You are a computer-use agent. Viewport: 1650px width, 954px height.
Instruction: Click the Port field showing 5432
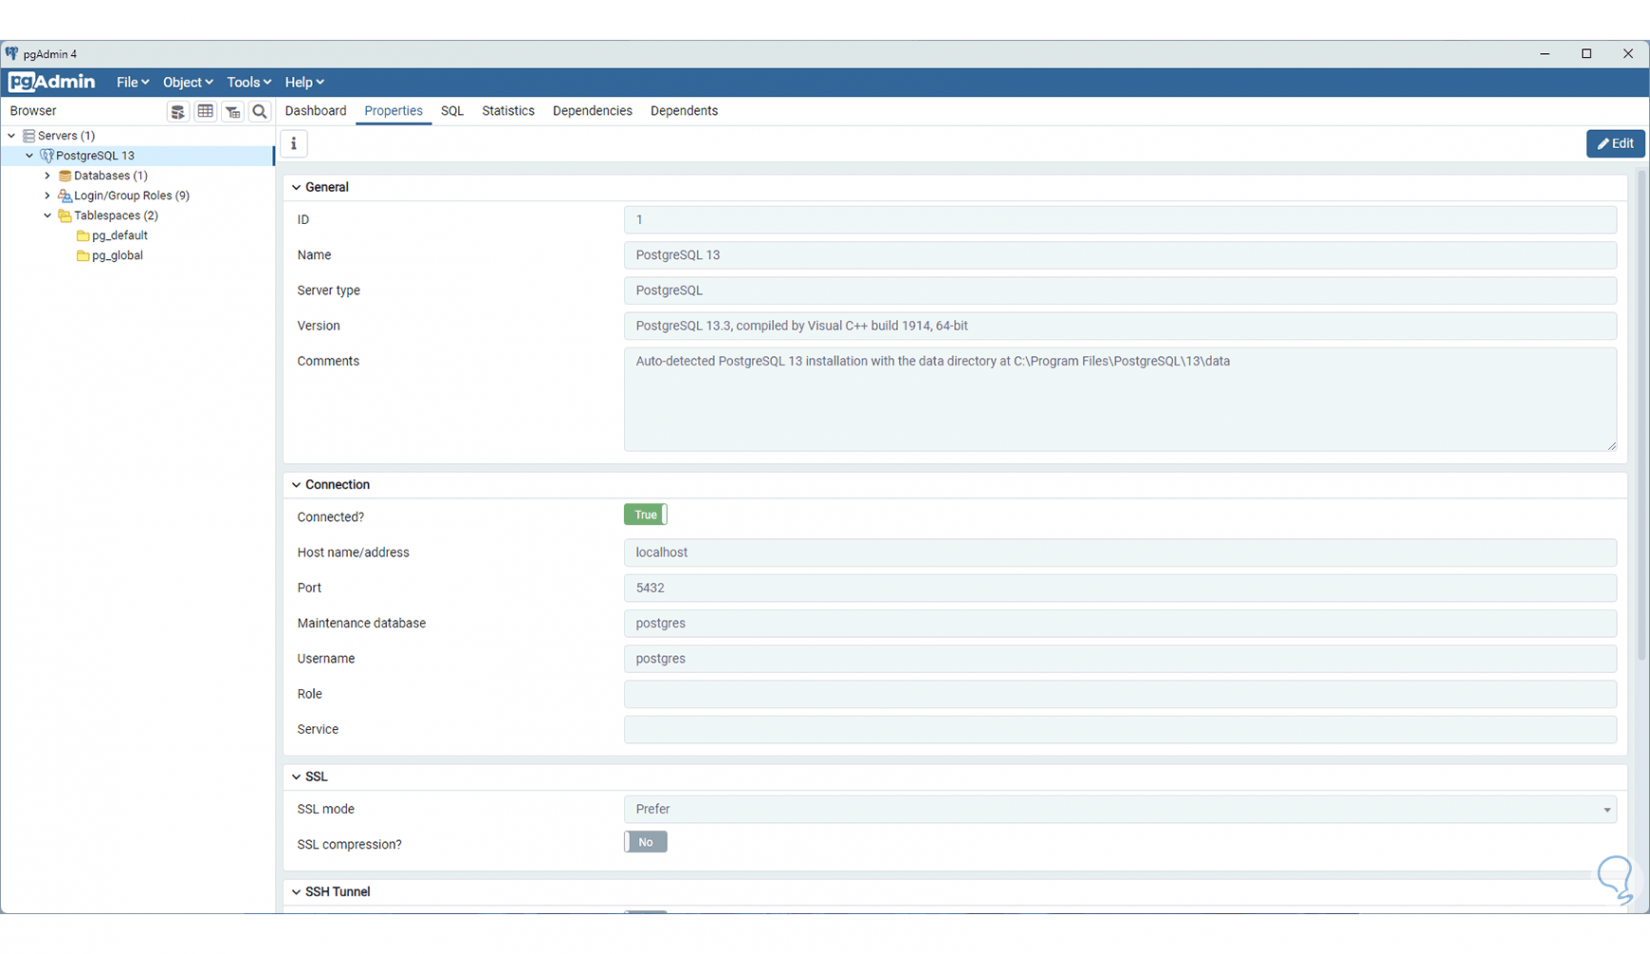pyautogui.click(x=1120, y=588)
